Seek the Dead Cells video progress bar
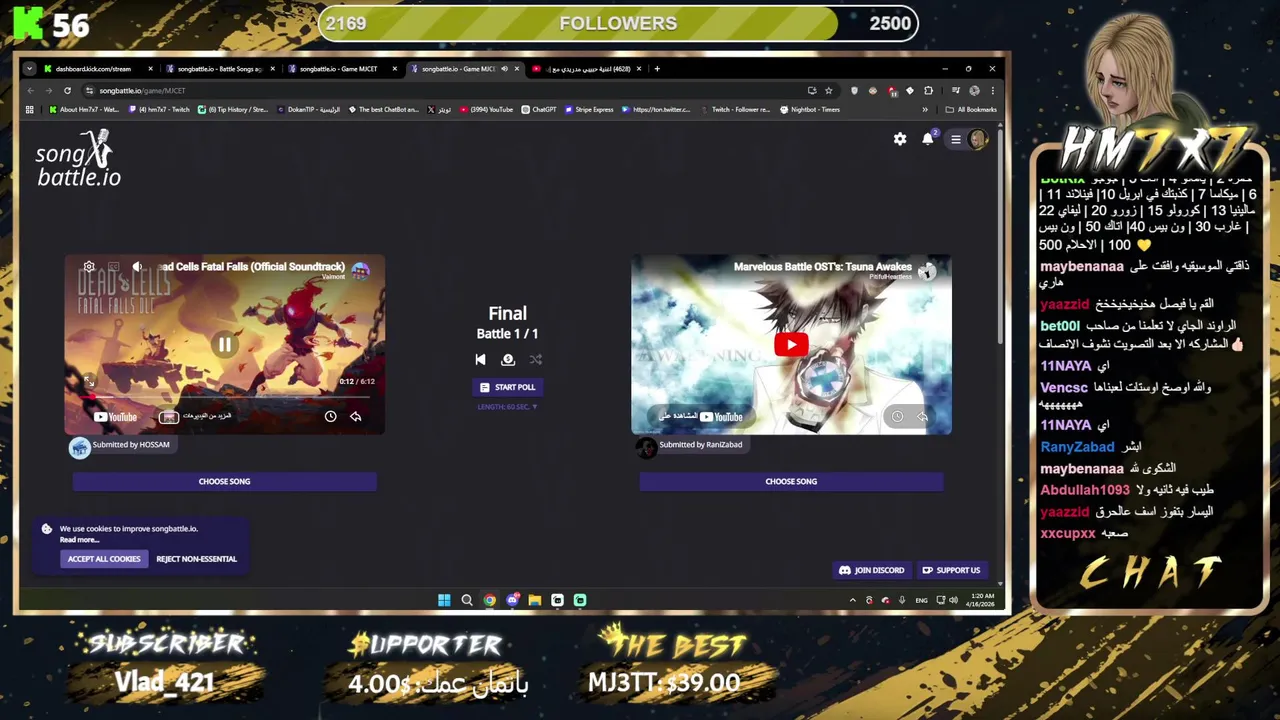 tap(225, 396)
